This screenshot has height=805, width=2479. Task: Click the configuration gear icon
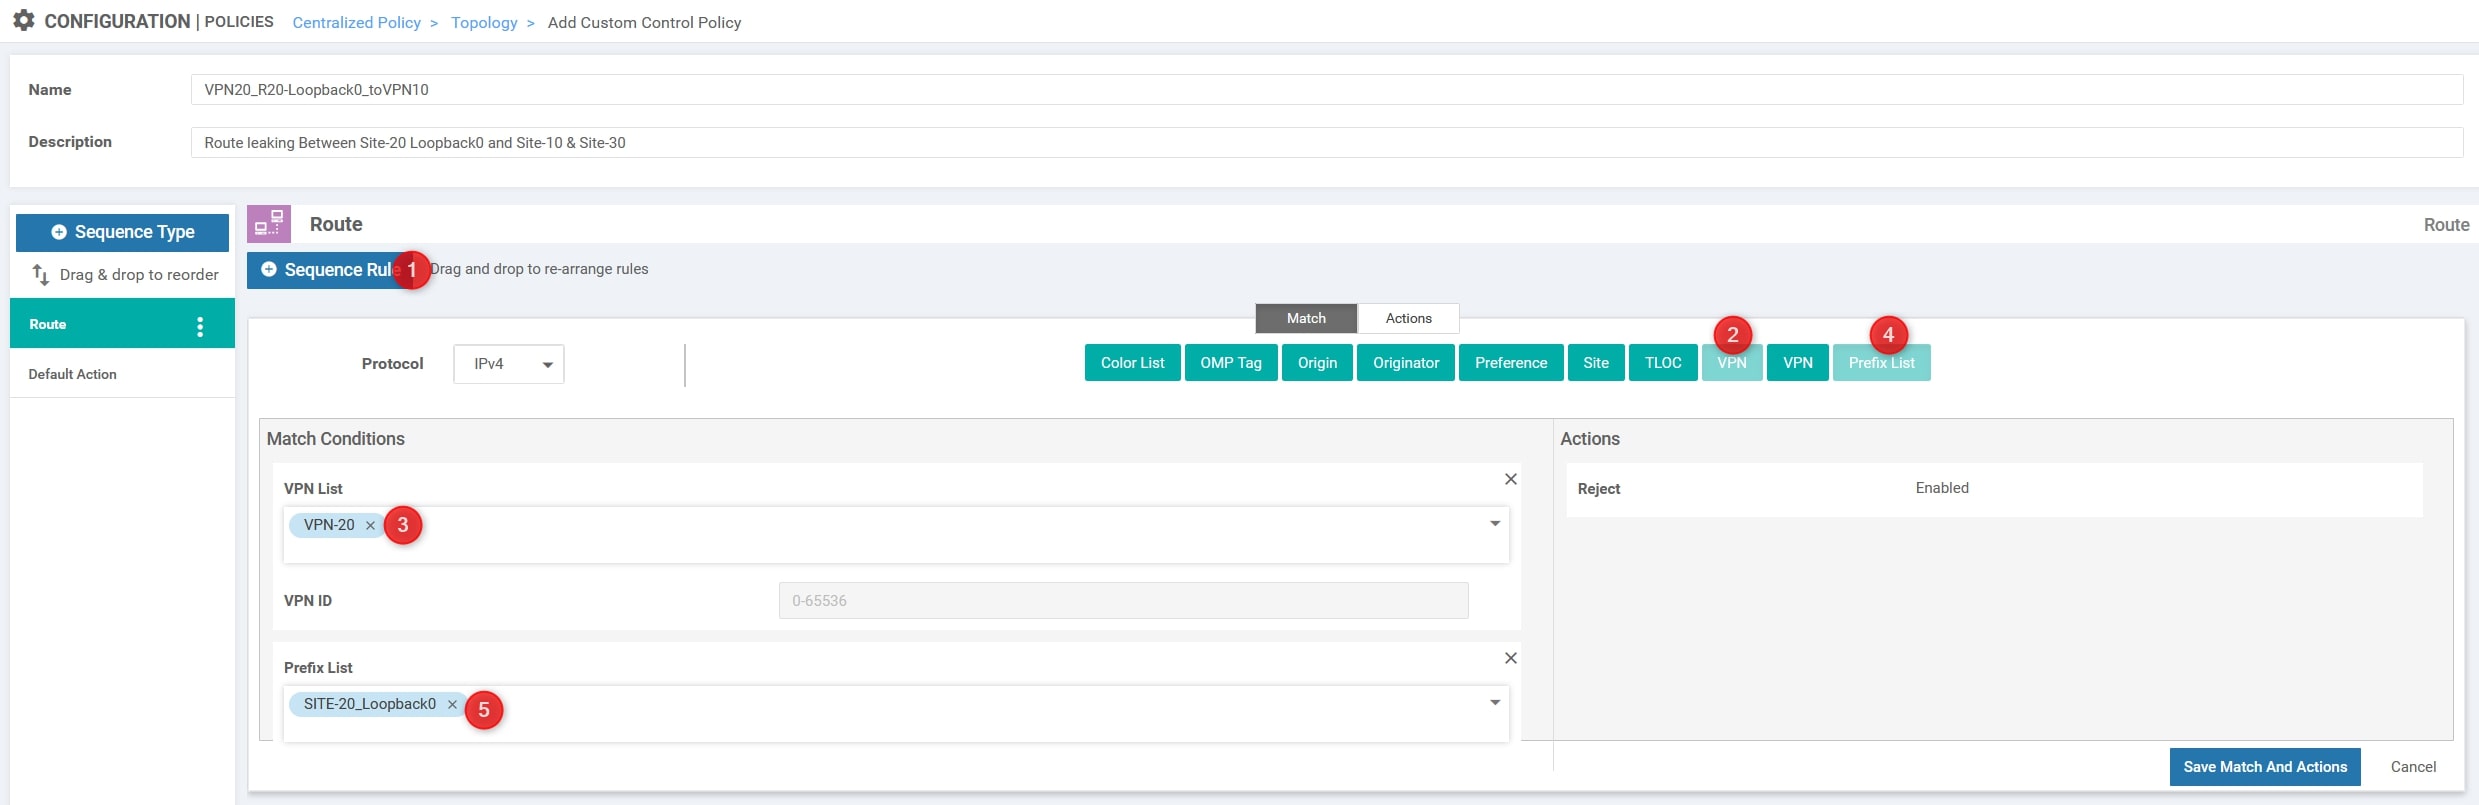click(x=23, y=21)
